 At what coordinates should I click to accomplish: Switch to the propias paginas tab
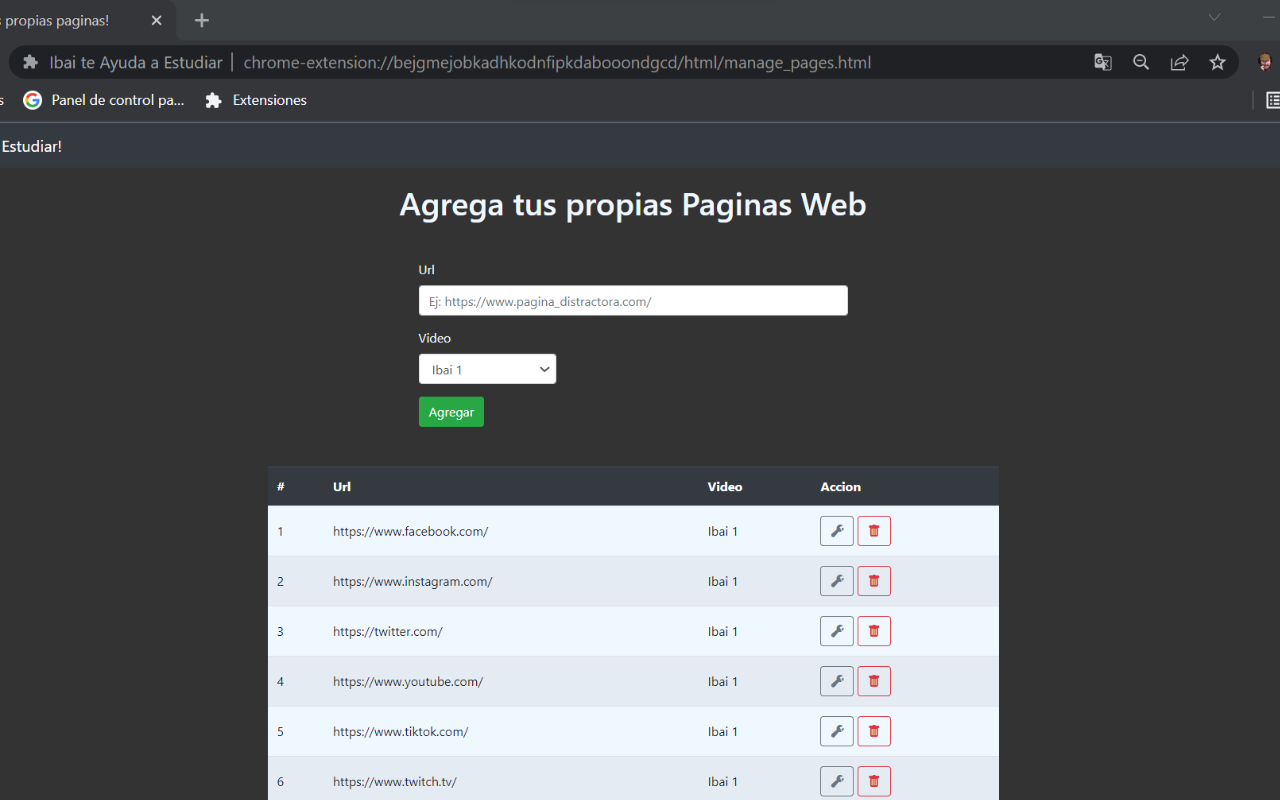tap(60, 20)
